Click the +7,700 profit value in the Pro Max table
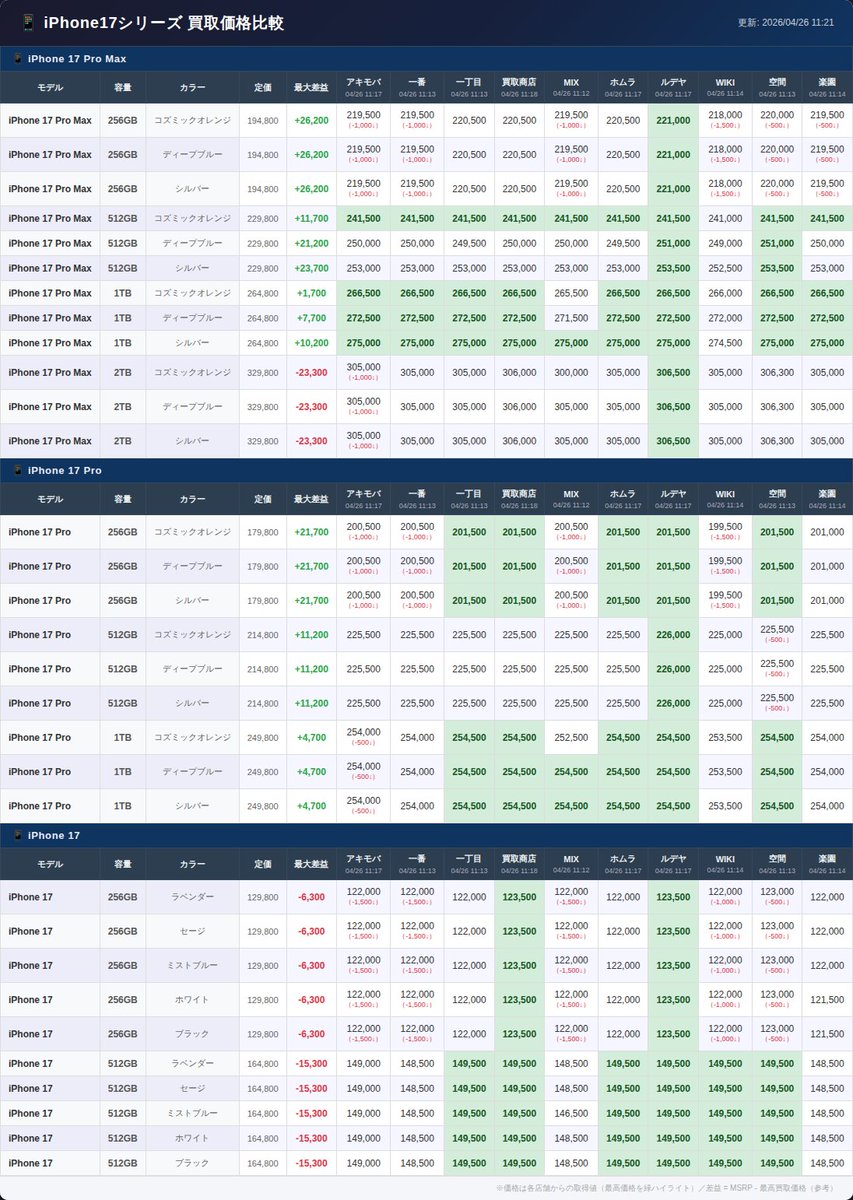 pyautogui.click(x=311, y=318)
